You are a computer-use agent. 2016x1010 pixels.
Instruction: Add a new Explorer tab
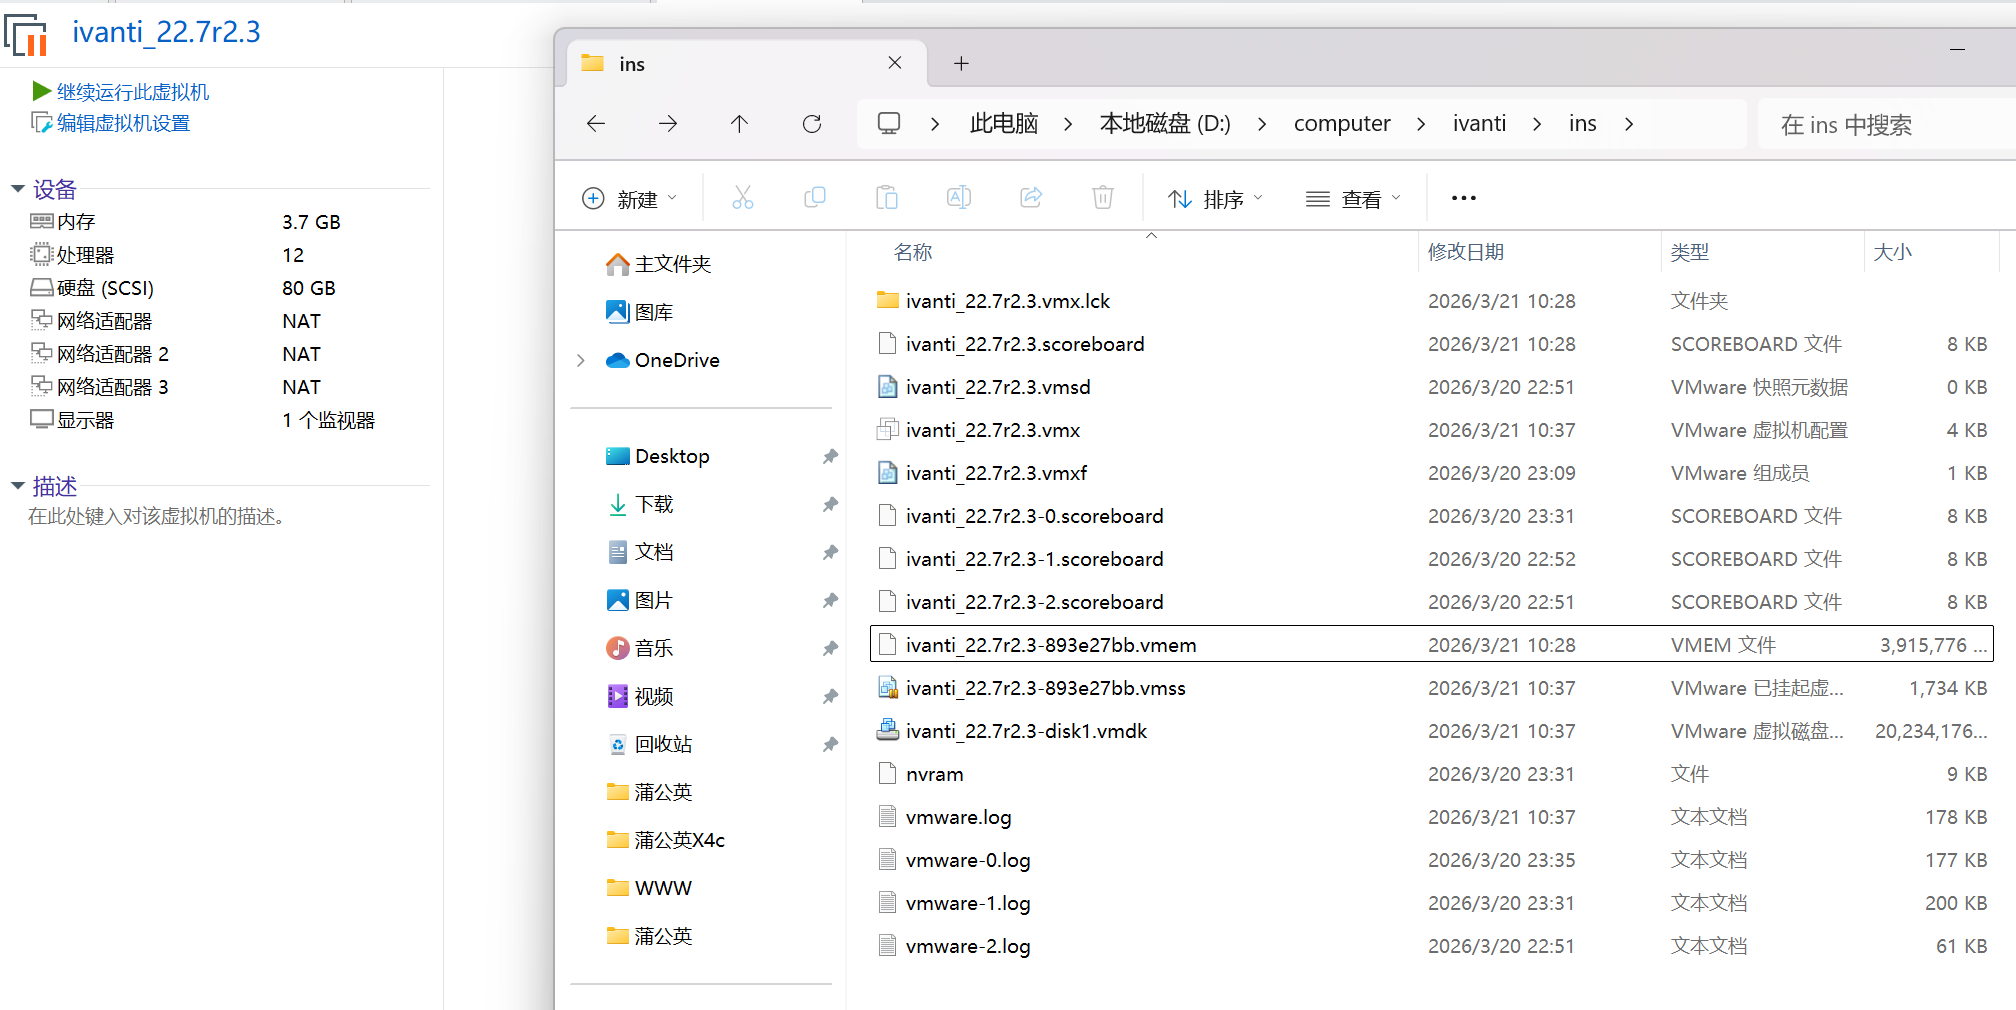coord(961,64)
